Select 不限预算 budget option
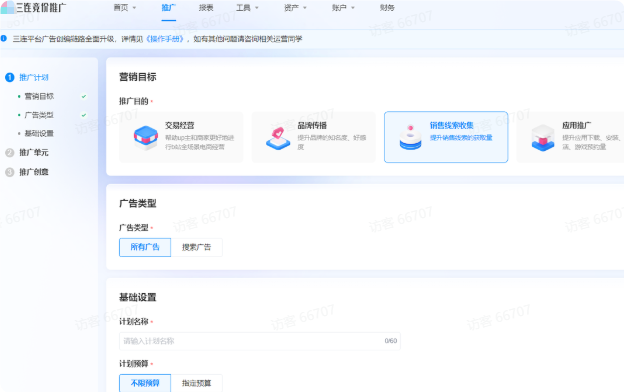This screenshot has height=392, width=624. [x=145, y=383]
